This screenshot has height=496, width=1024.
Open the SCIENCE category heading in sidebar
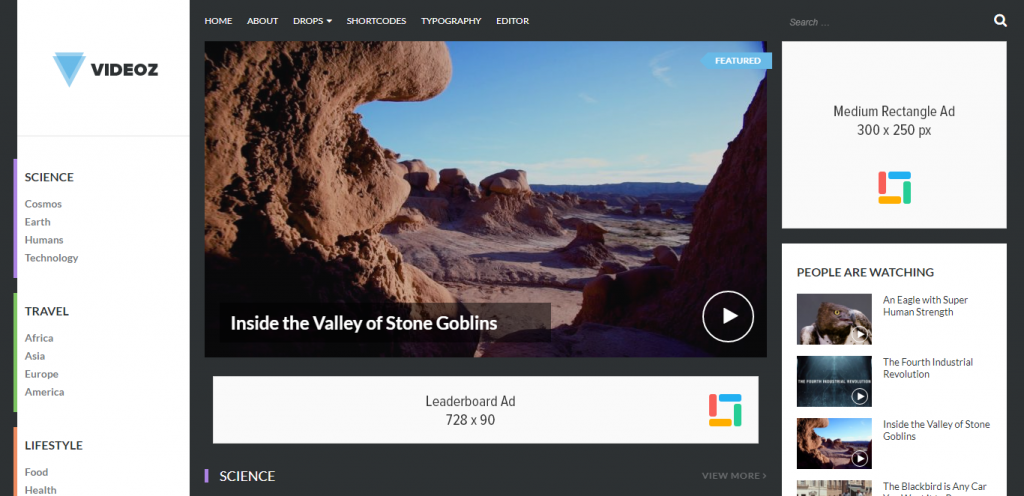click(x=49, y=177)
